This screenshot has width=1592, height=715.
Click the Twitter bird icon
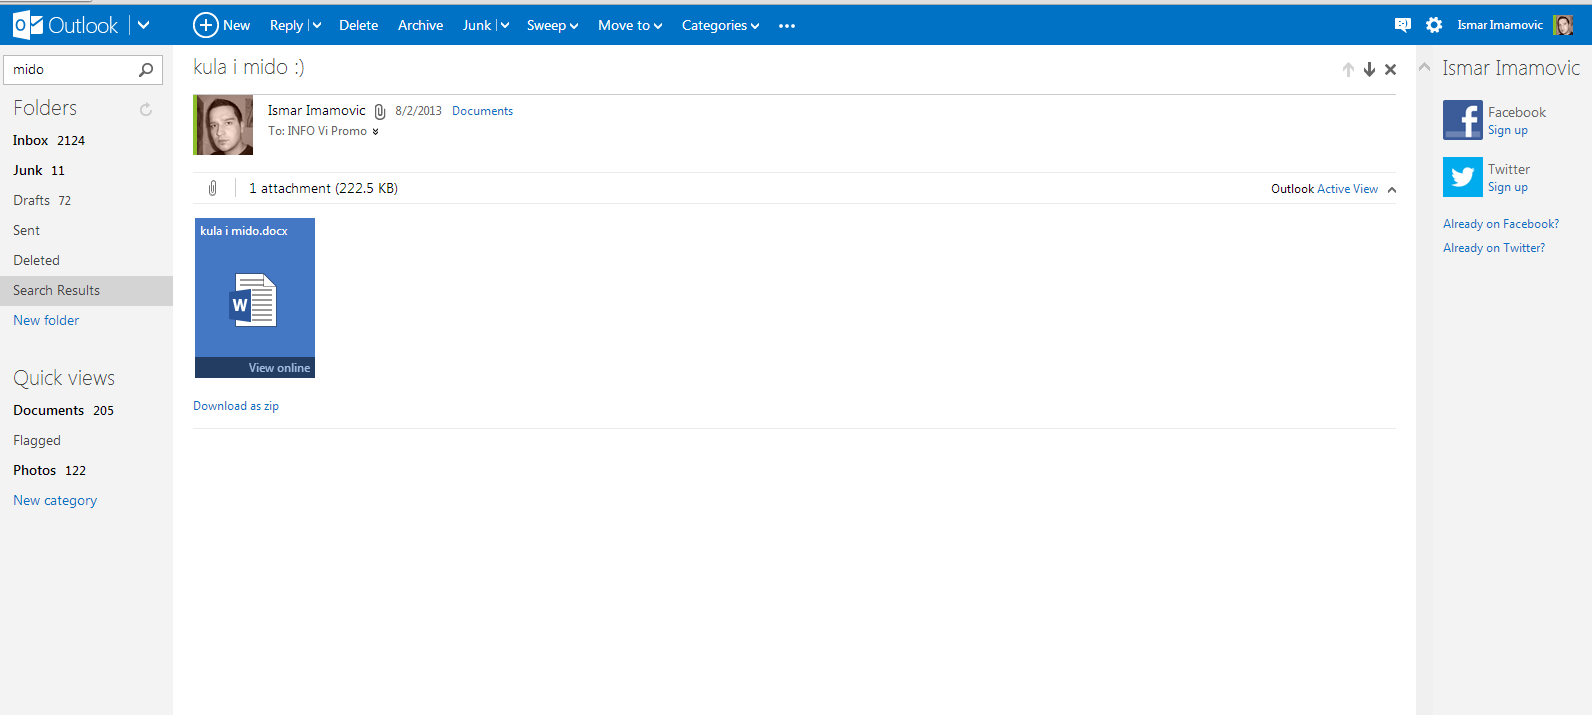[x=1462, y=177]
